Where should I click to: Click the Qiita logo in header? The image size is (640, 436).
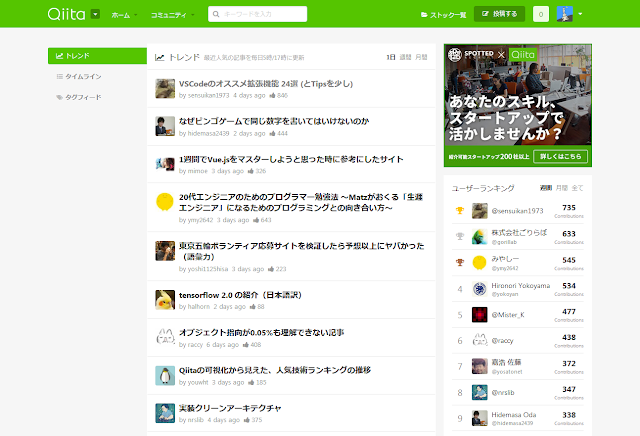coord(67,14)
